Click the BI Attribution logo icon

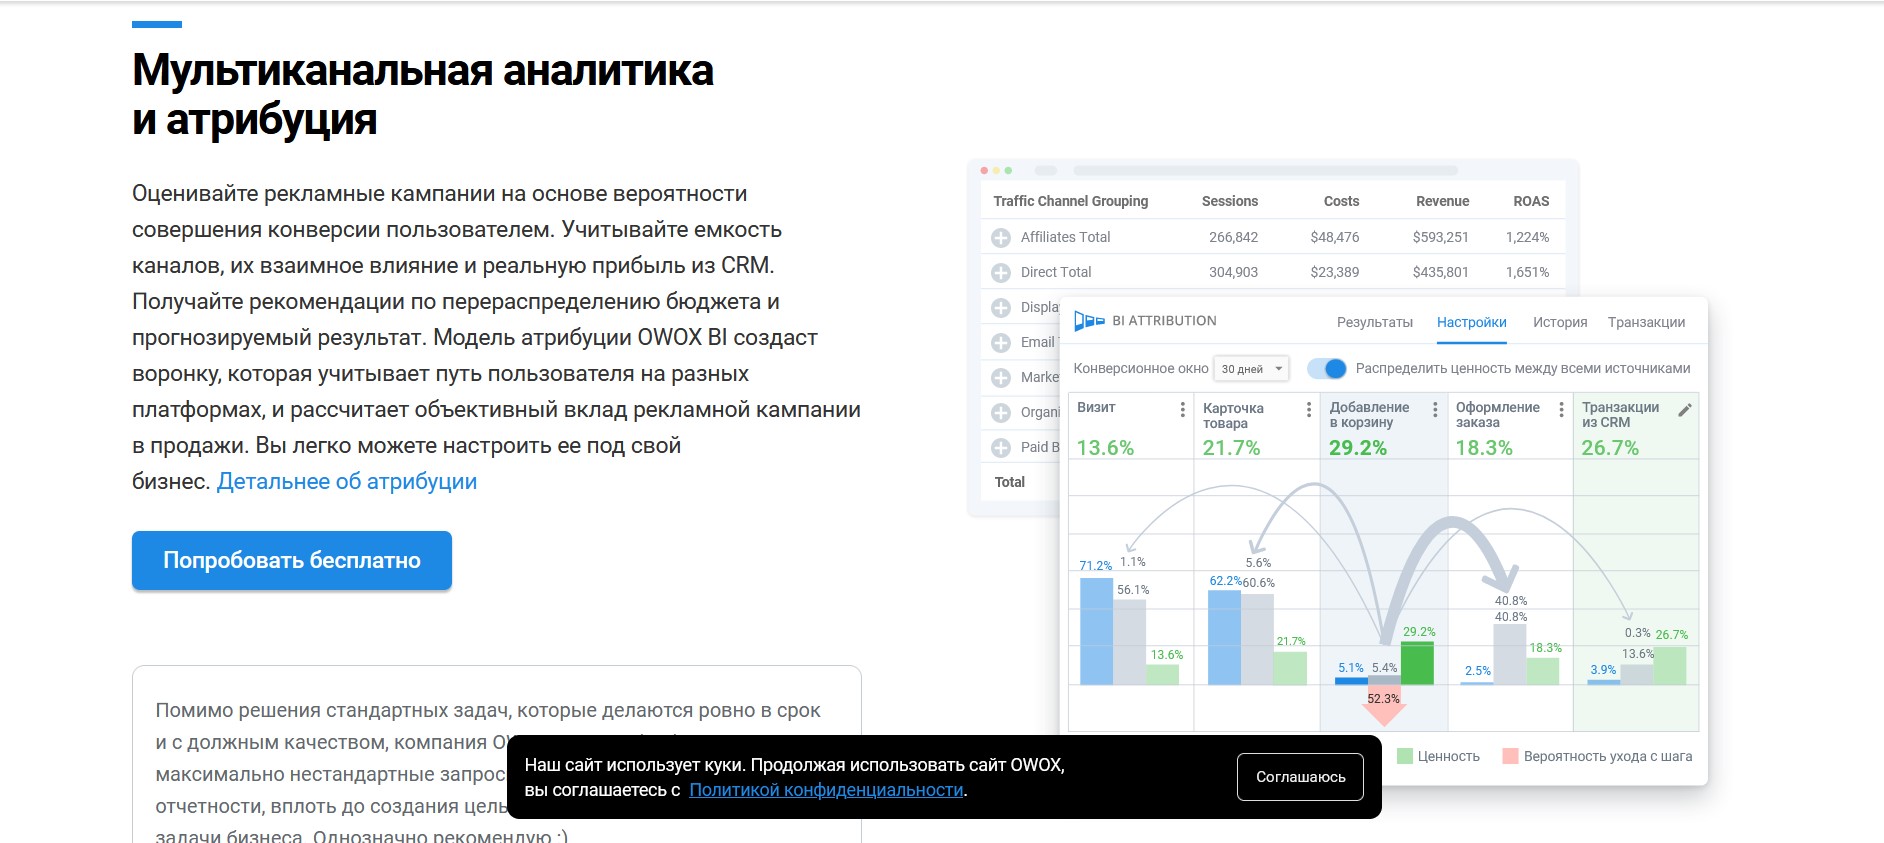1088,321
